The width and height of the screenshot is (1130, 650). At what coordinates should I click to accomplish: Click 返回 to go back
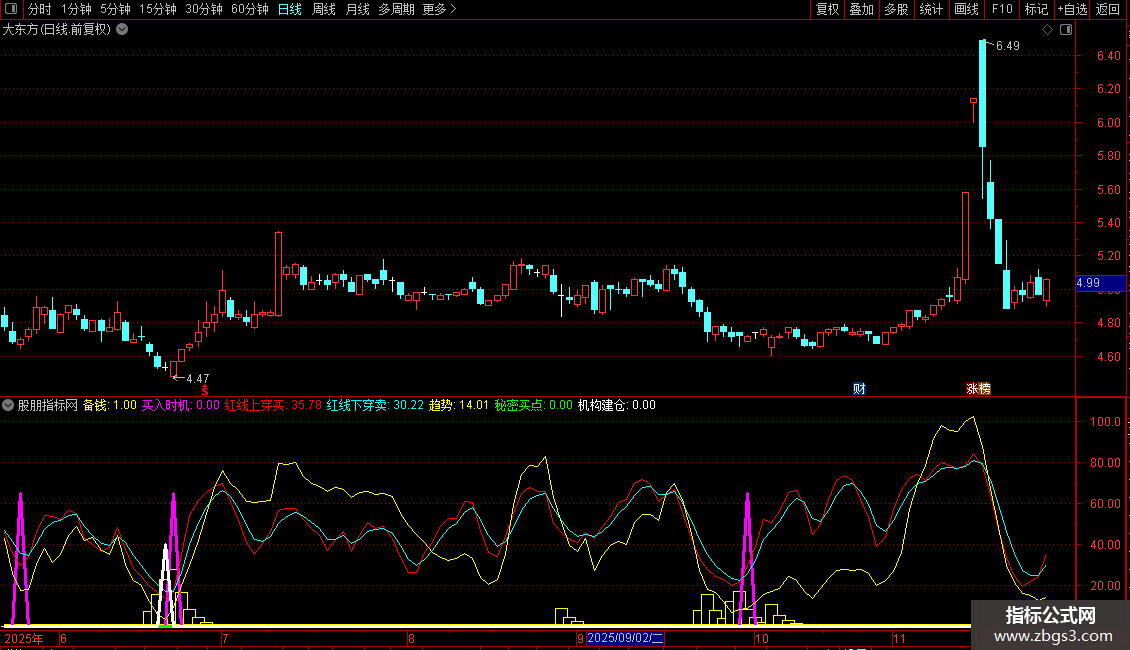coord(1108,9)
